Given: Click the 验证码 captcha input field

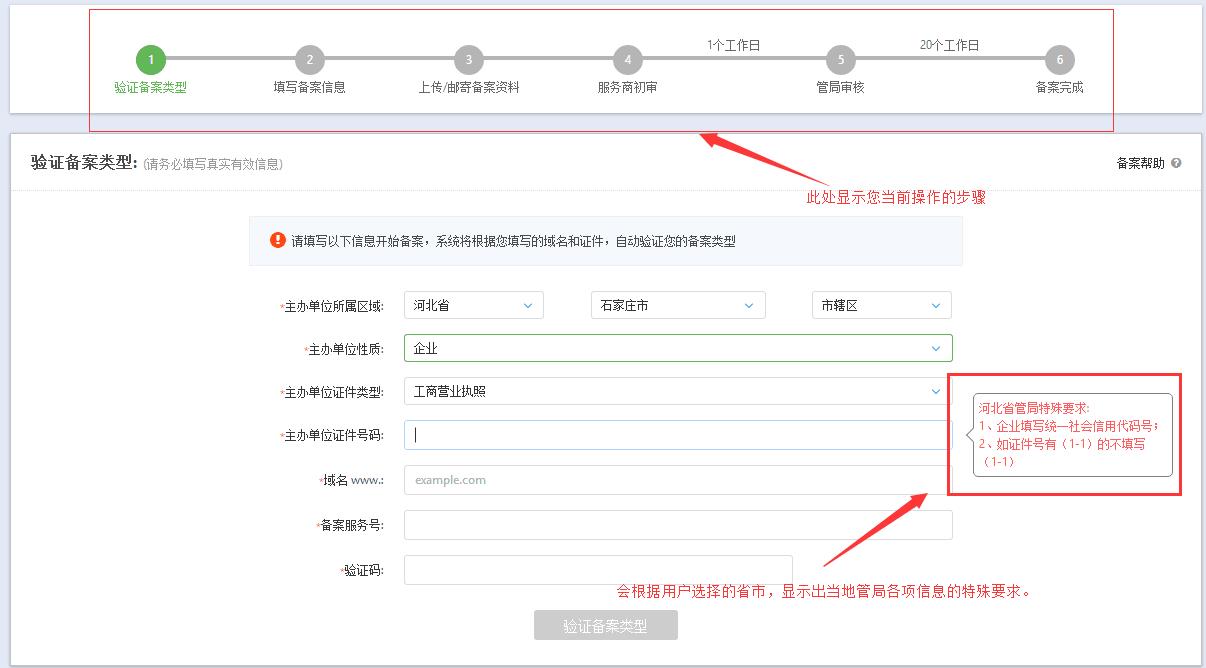Looking at the screenshot, I should tap(598, 570).
